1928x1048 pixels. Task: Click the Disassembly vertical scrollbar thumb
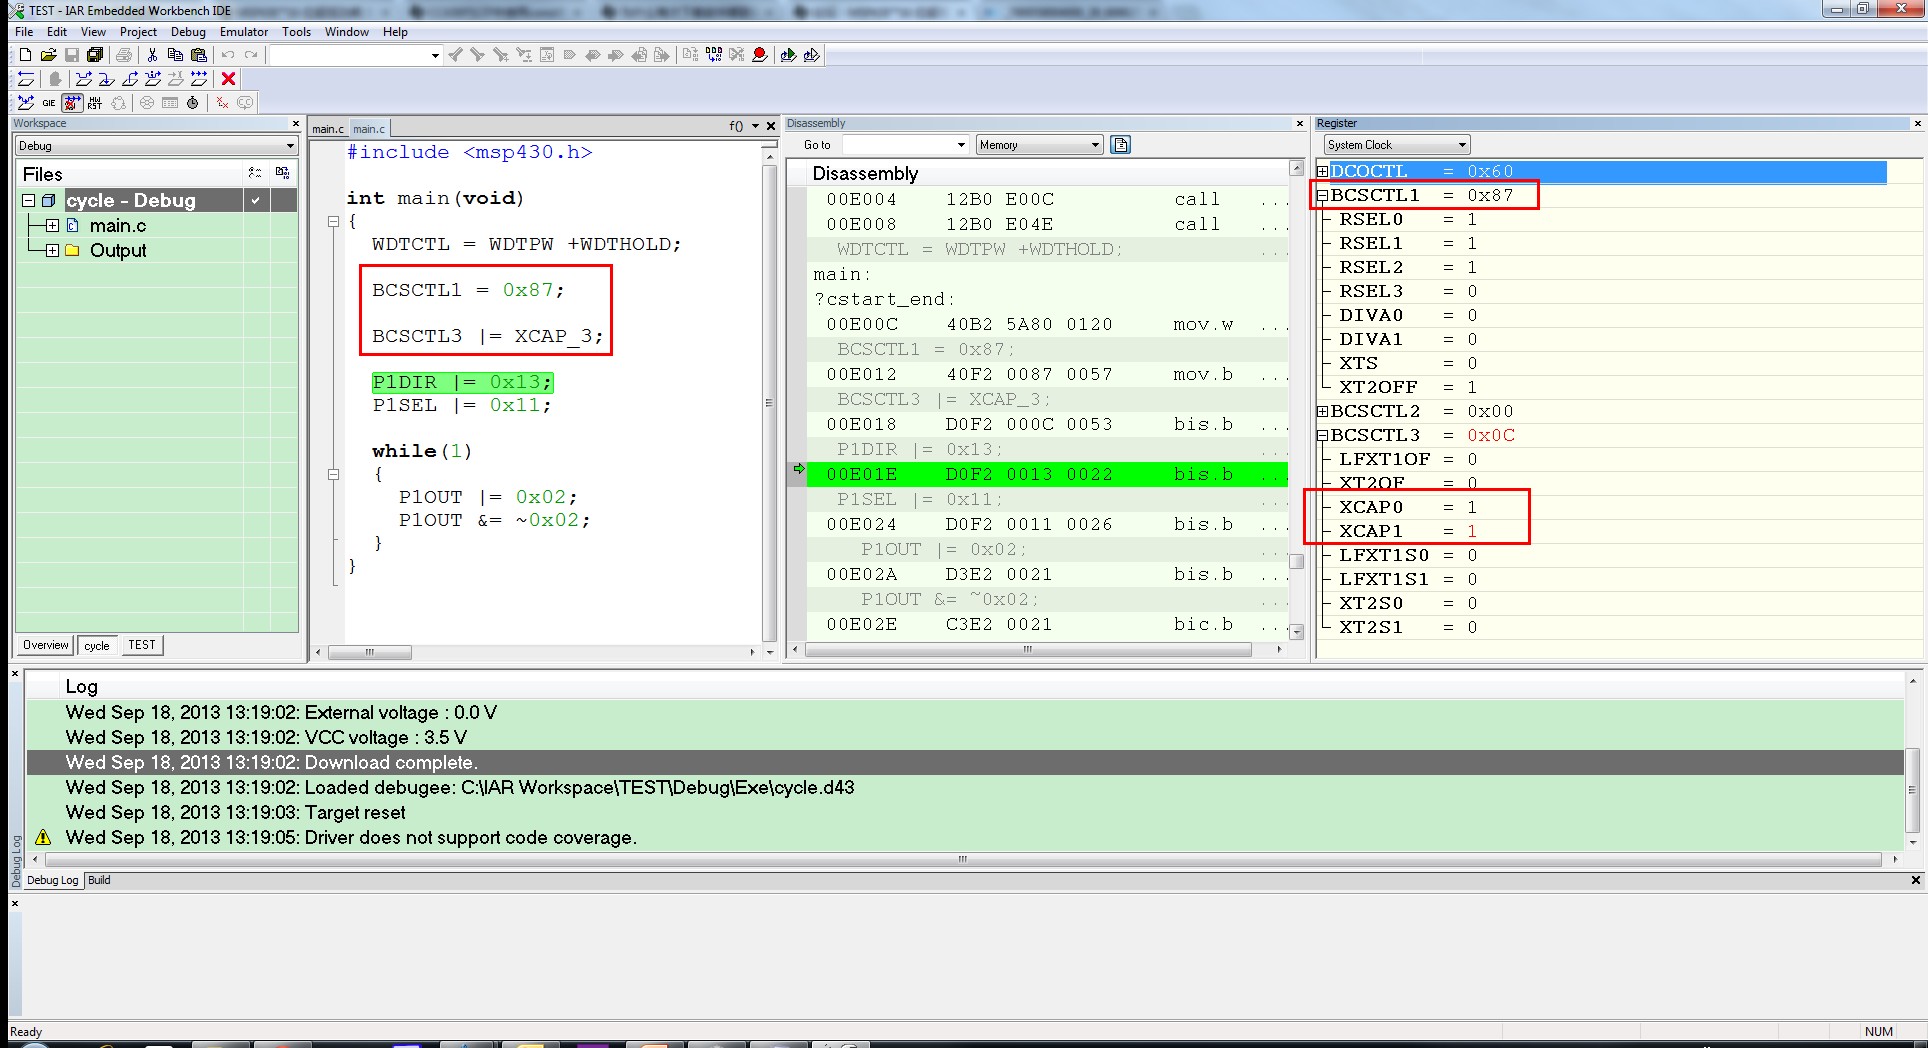tap(1297, 562)
